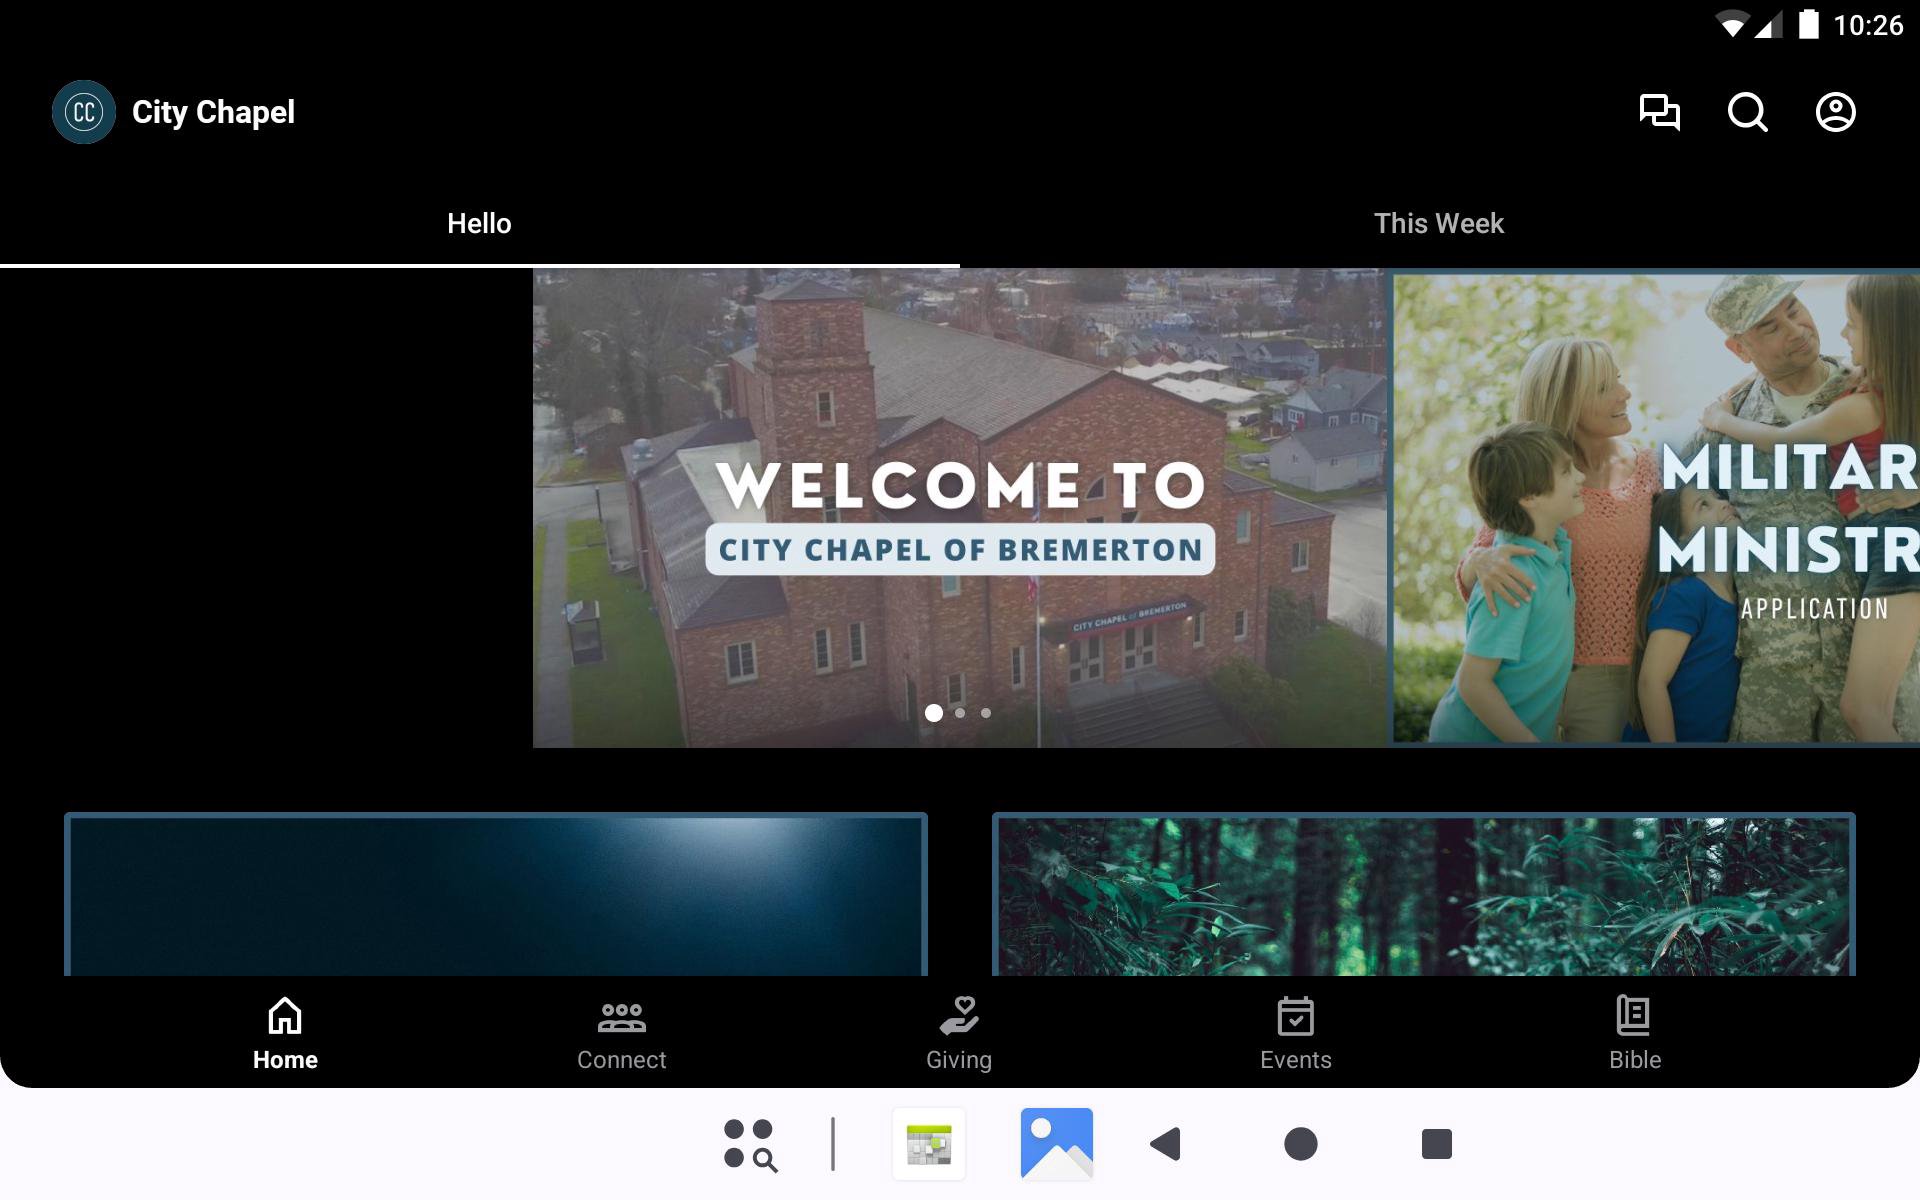This screenshot has height=1200, width=1920.
Task: Select the second carousel page dot
Action: point(960,713)
